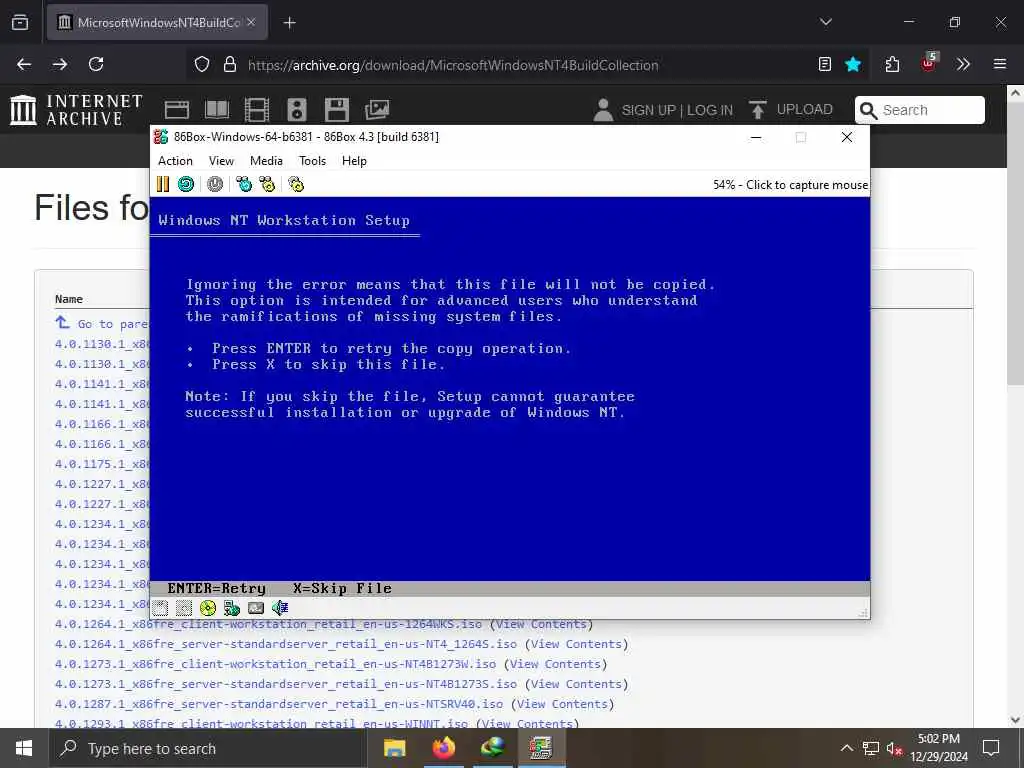Open the Internet Archive video film icon

point(257,110)
